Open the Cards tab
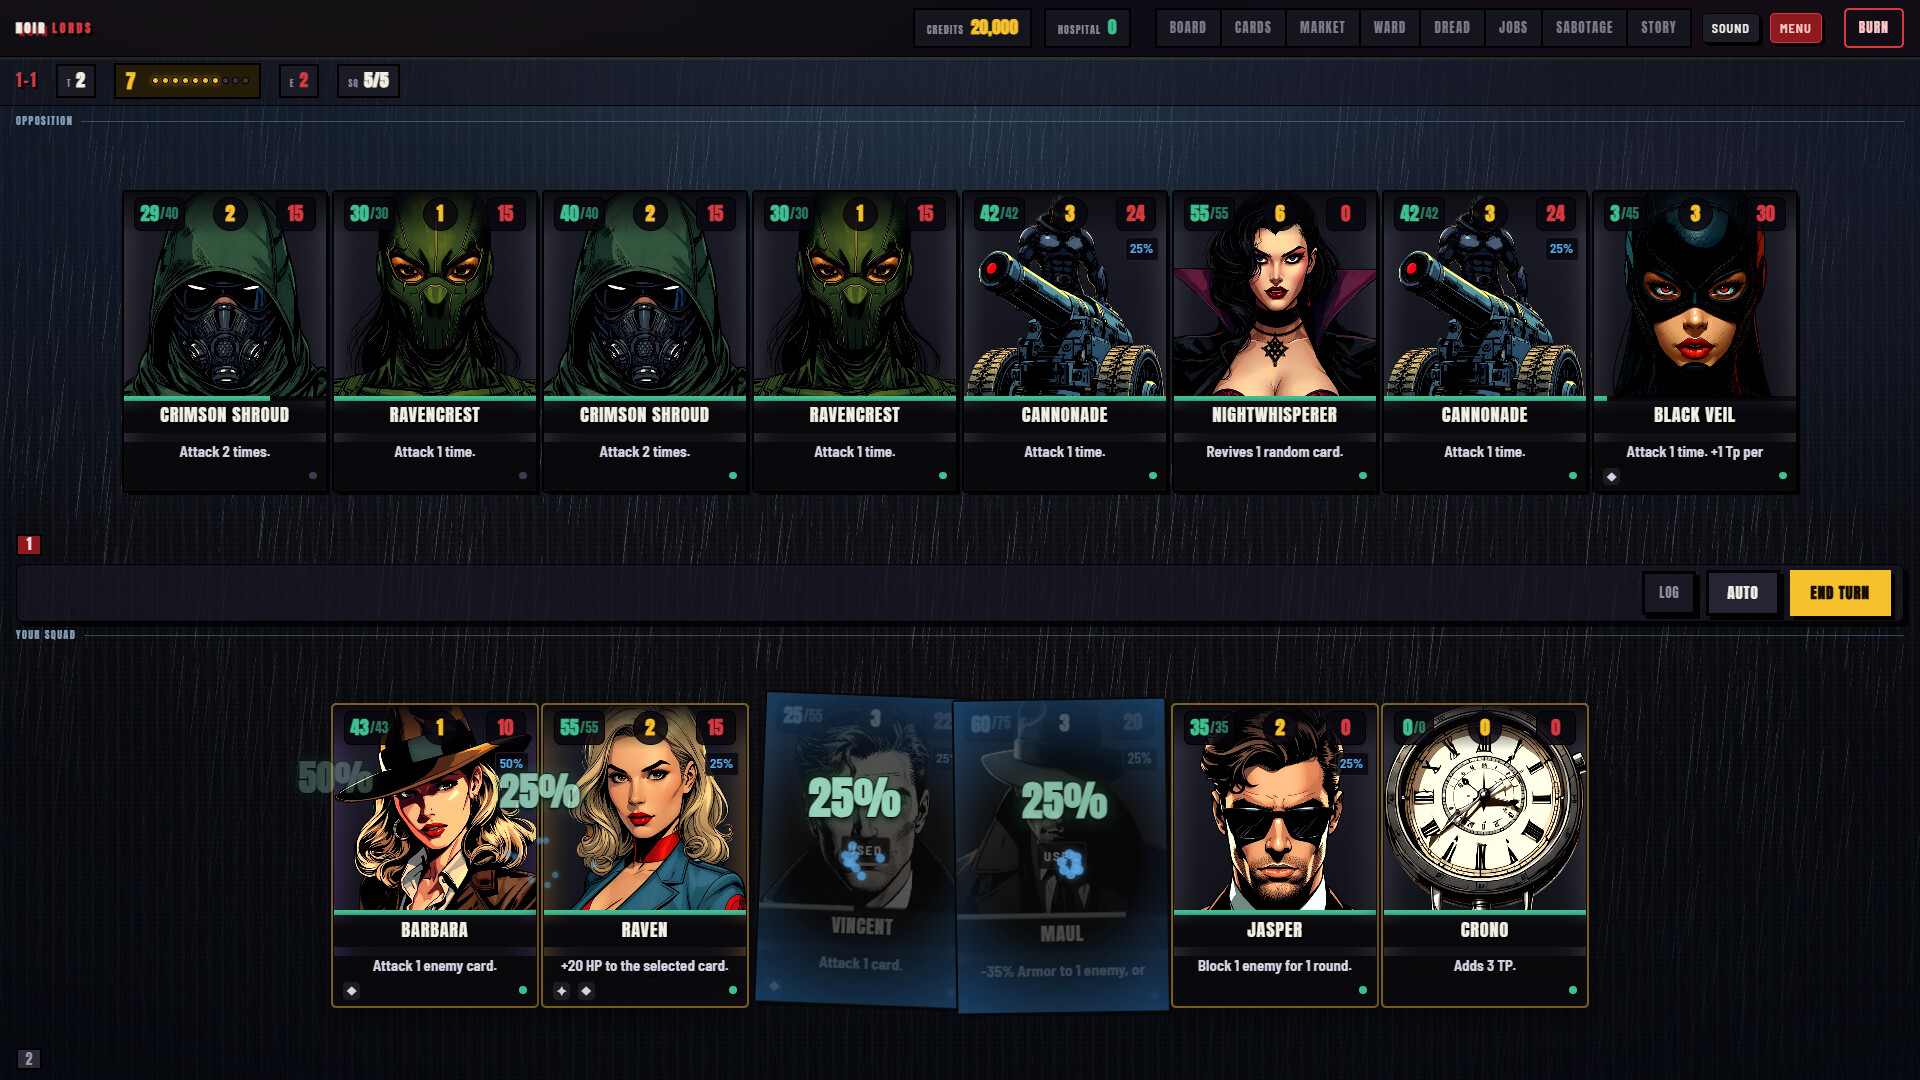This screenshot has height=1080, width=1920. [1252, 28]
